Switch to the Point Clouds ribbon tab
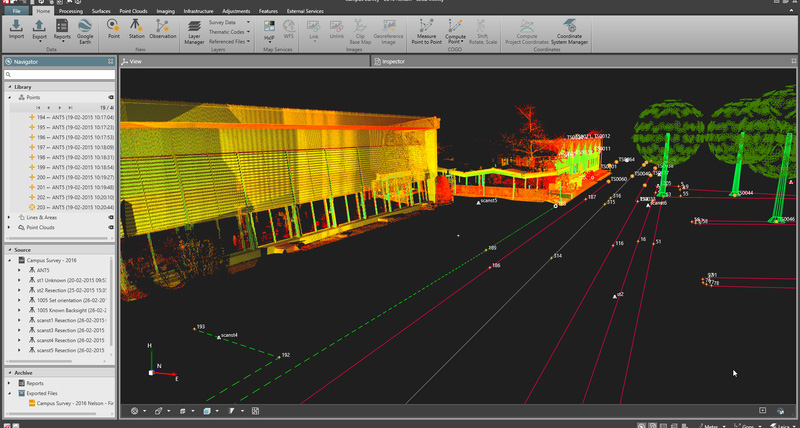This screenshot has height=428, width=800. click(132, 10)
